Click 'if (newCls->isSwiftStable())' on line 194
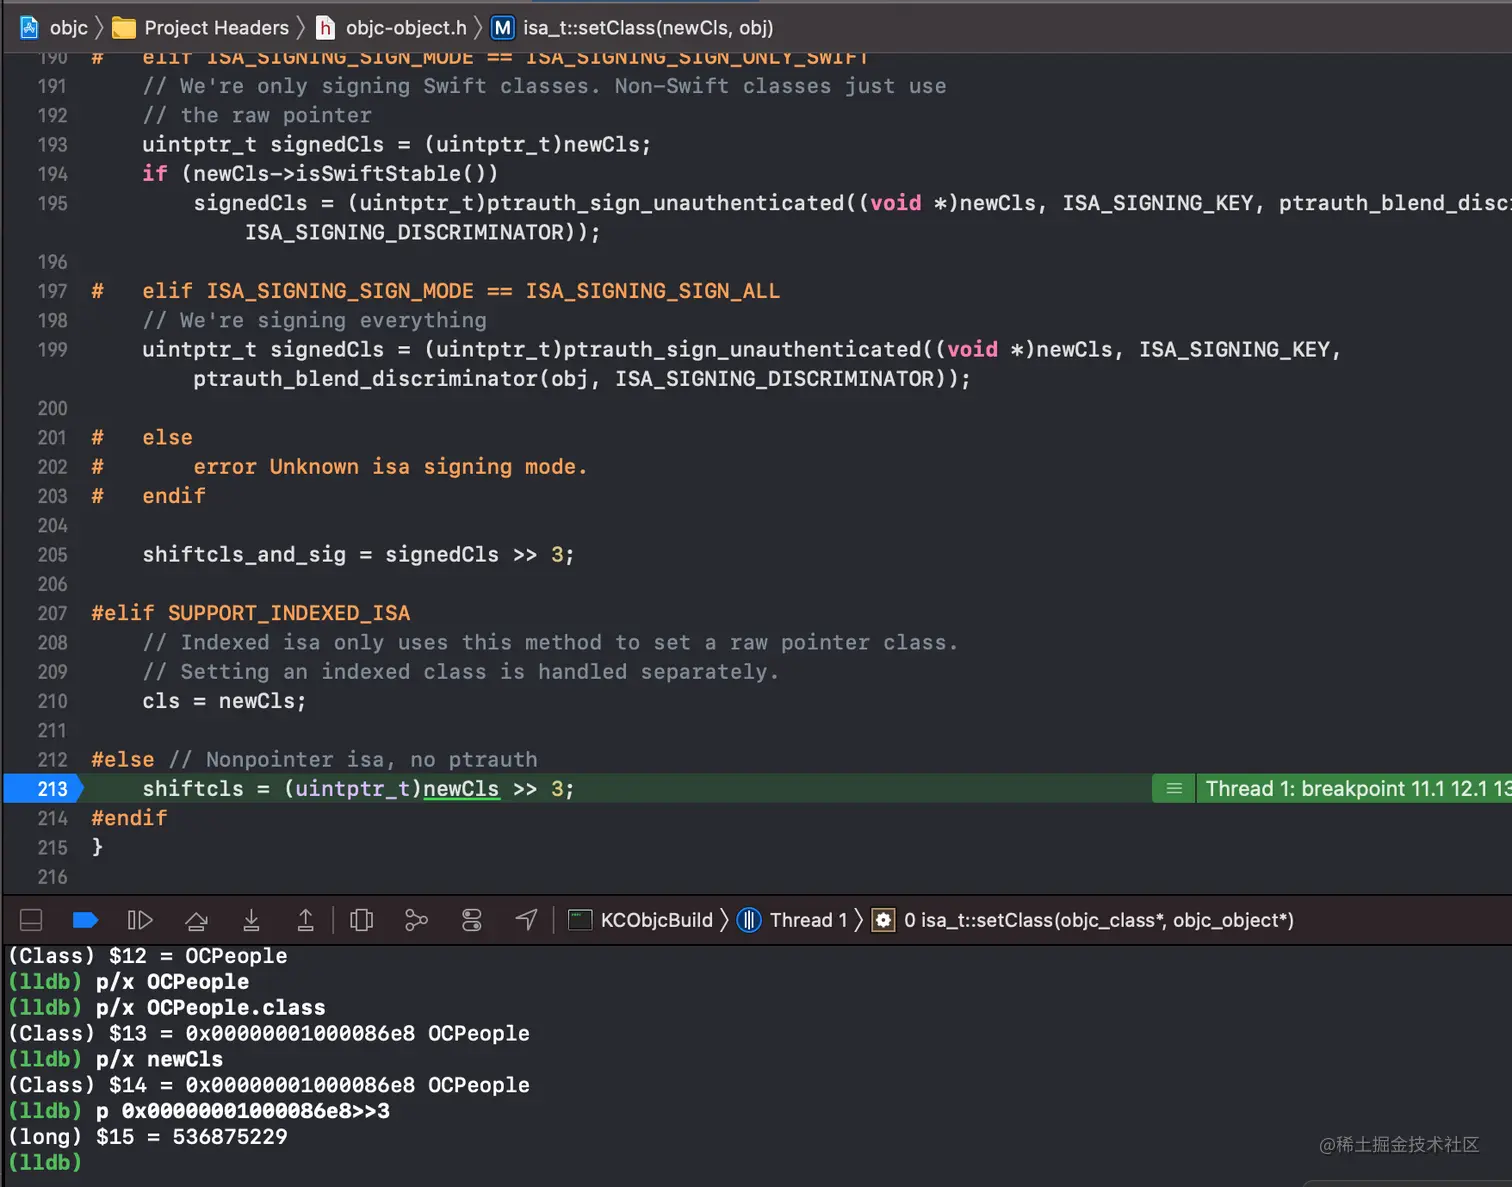Image resolution: width=1512 pixels, height=1187 pixels. point(320,174)
